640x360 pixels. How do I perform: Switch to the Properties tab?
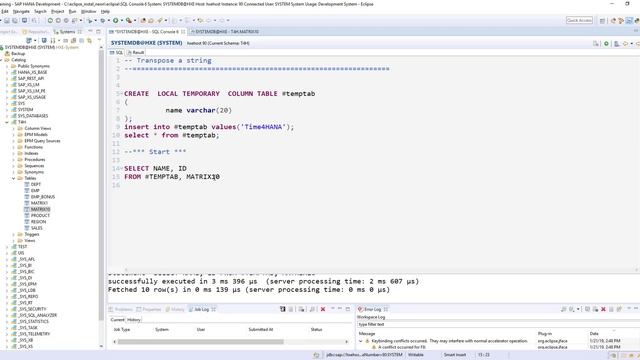(149, 309)
